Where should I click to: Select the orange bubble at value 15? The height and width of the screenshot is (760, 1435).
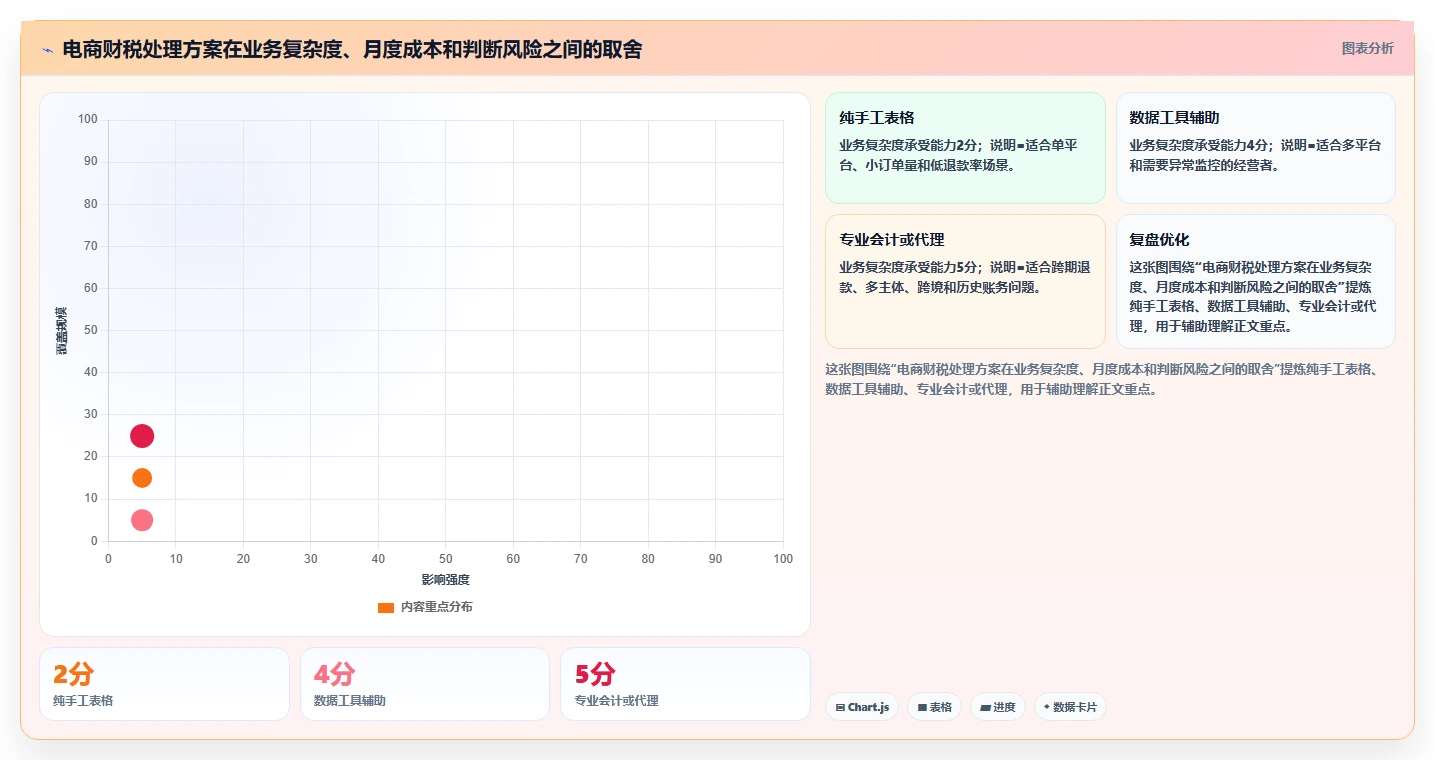click(x=142, y=478)
